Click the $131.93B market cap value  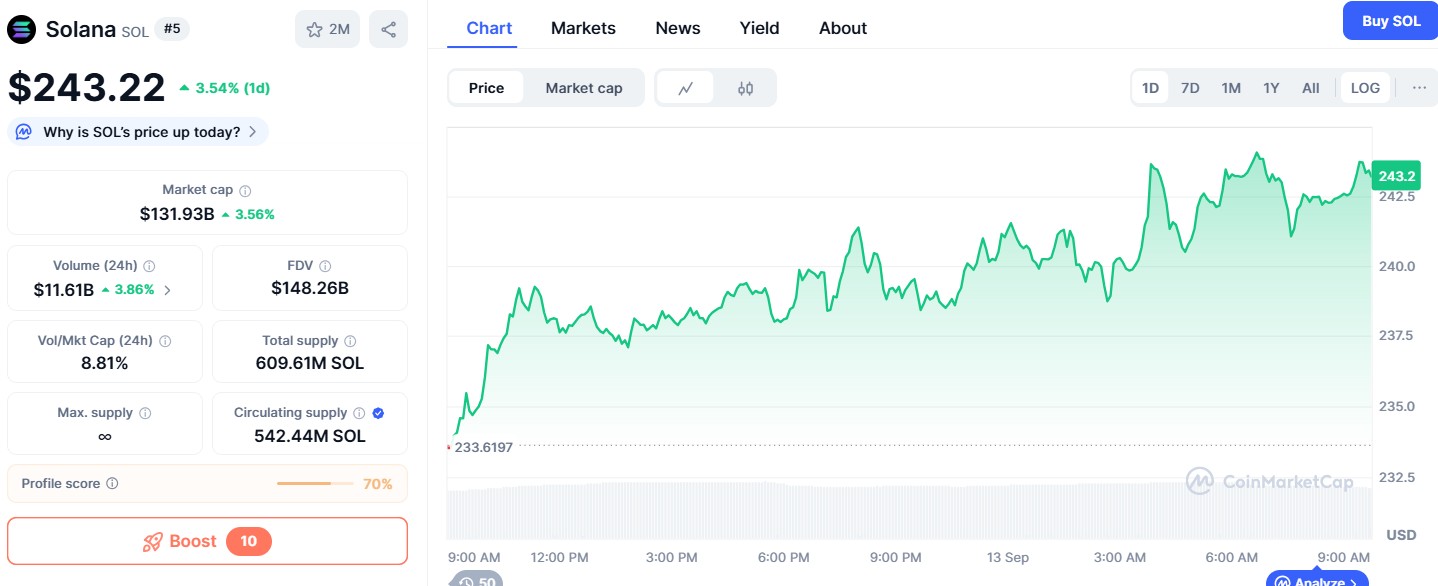point(177,214)
